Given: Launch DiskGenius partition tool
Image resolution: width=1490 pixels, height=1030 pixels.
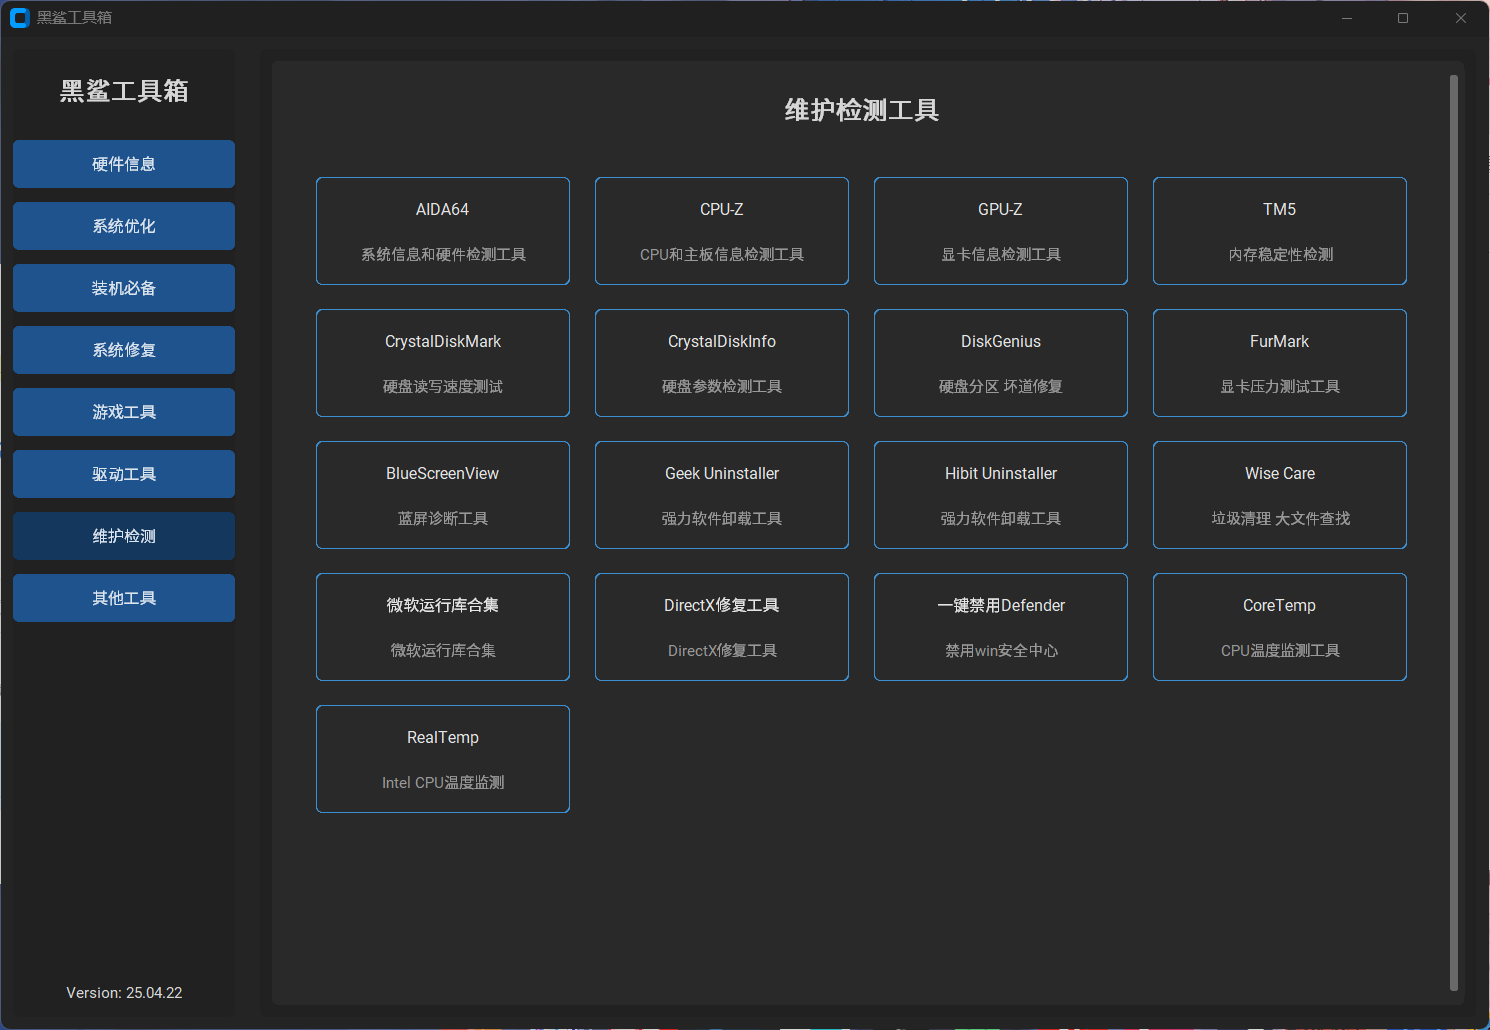Looking at the screenshot, I should 1001,363.
